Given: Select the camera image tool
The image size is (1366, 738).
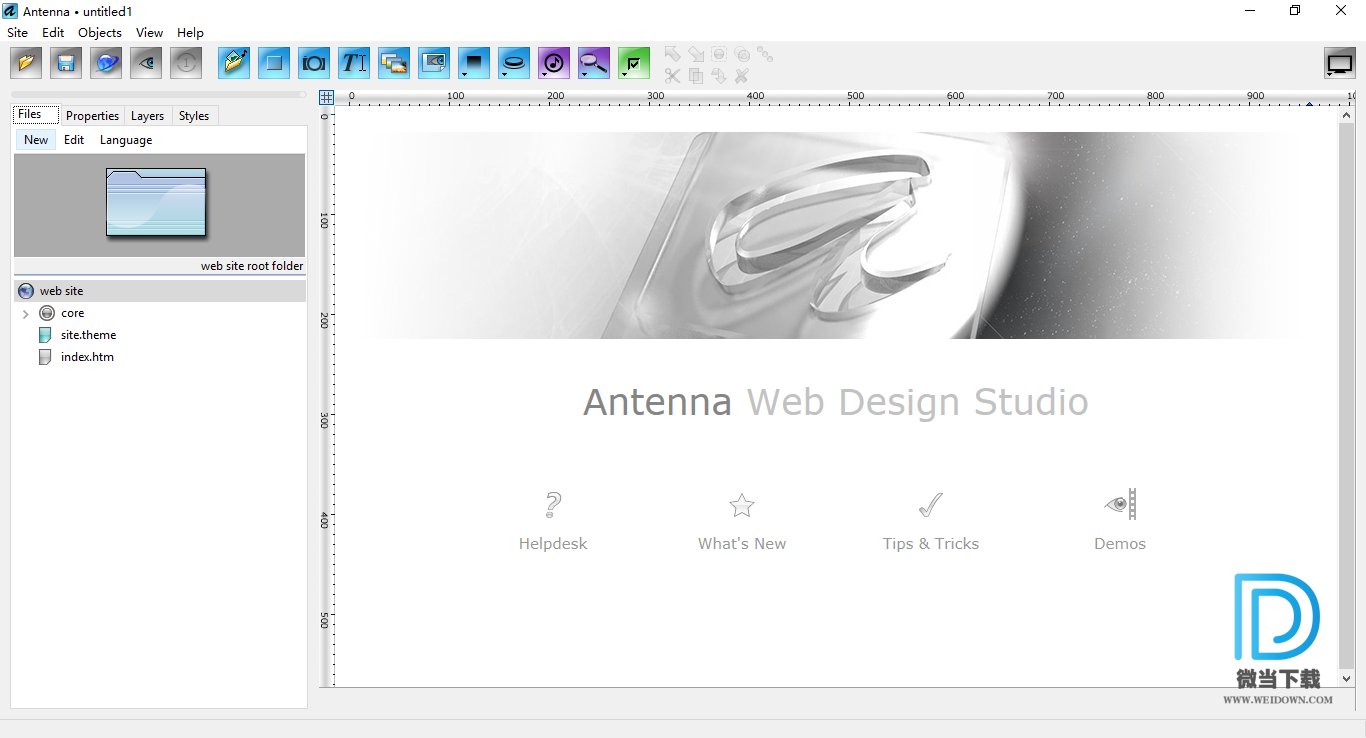Looking at the screenshot, I should click(x=314, y=63).
